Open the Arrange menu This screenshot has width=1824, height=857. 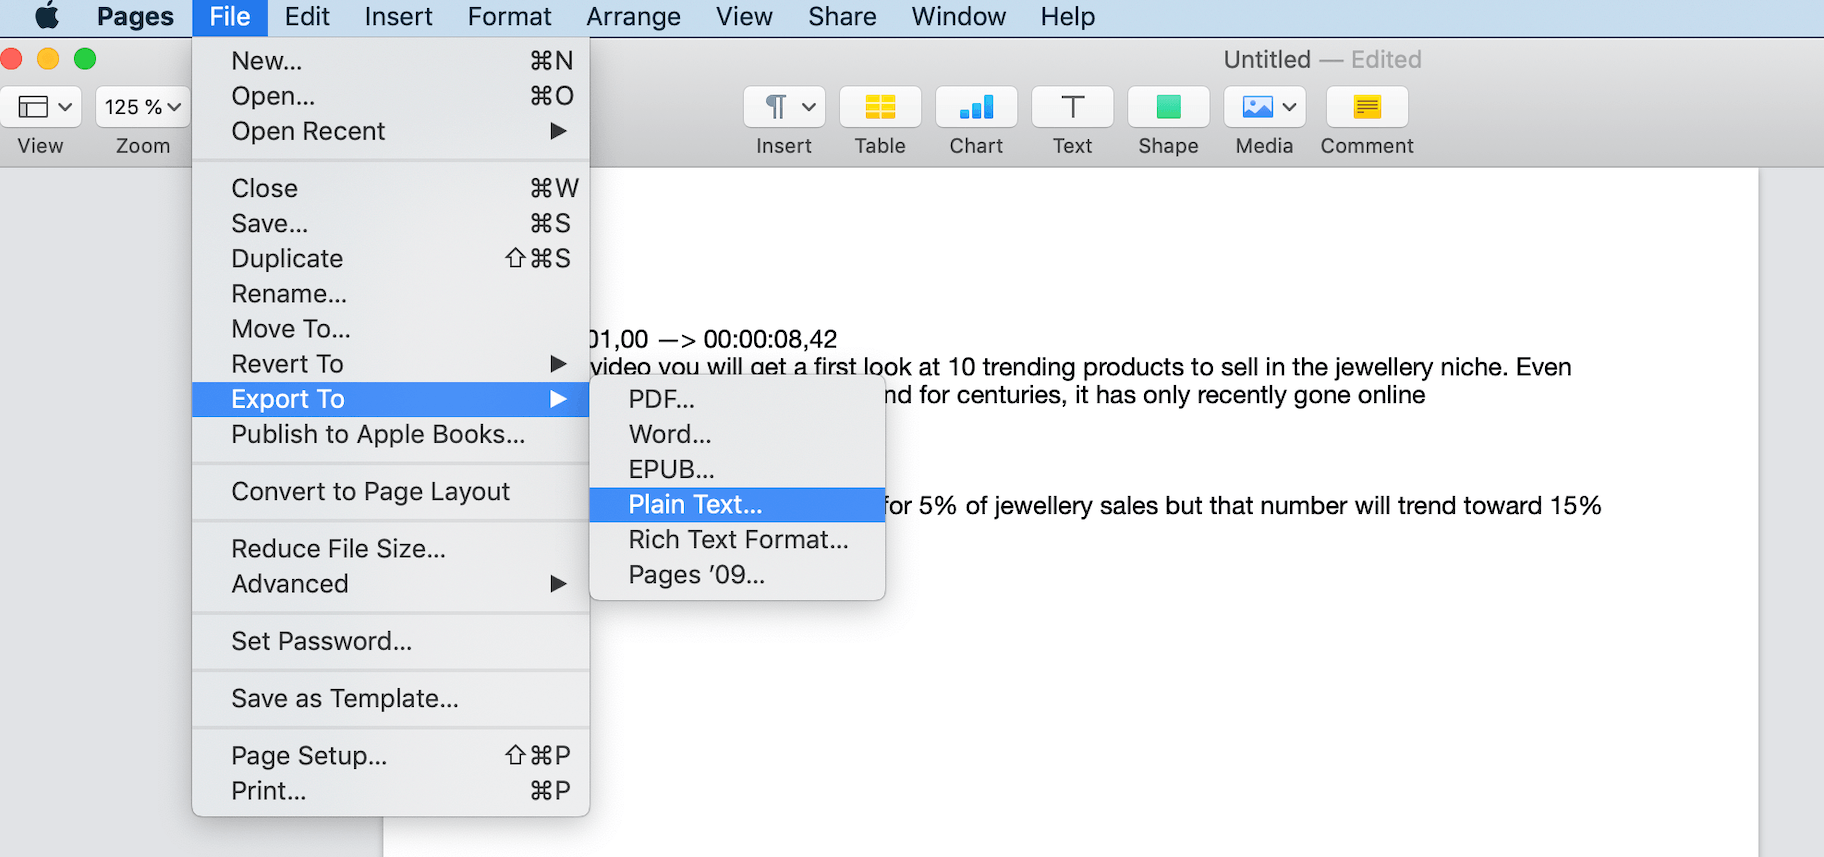(633, 17)
